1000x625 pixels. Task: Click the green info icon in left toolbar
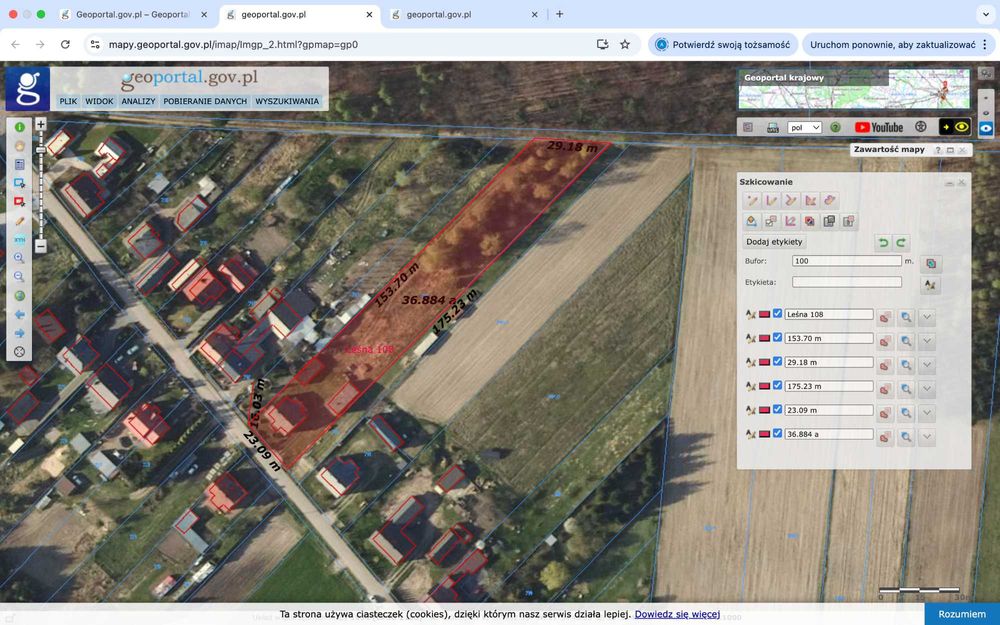[19, 127]
